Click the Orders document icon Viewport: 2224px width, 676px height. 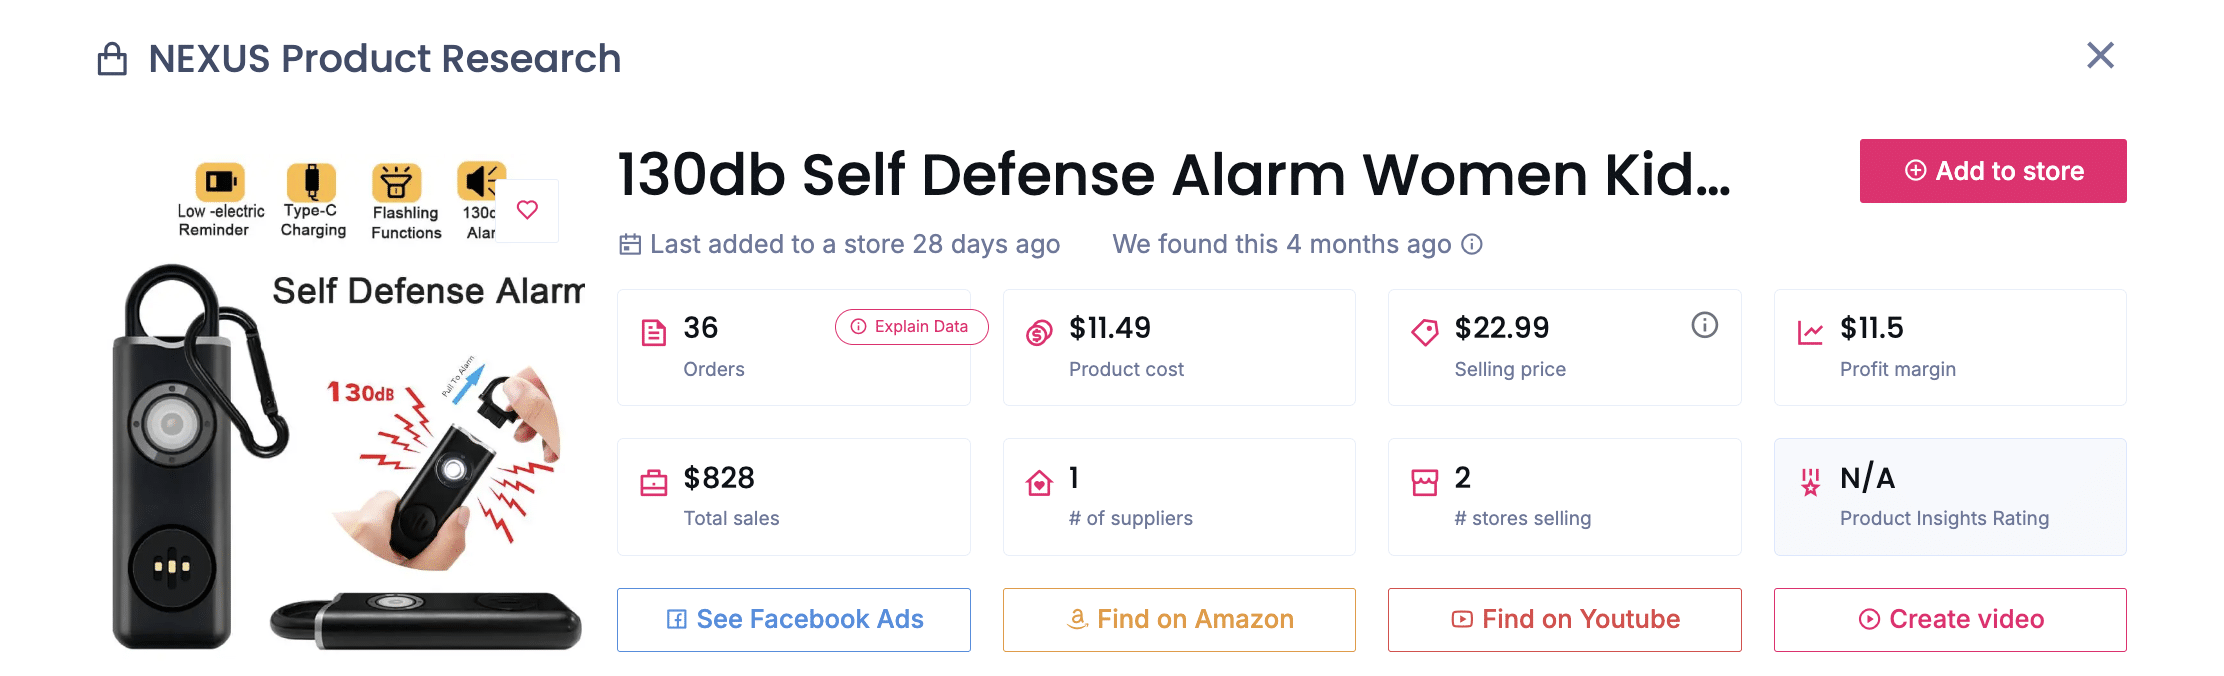pos(653,332)
